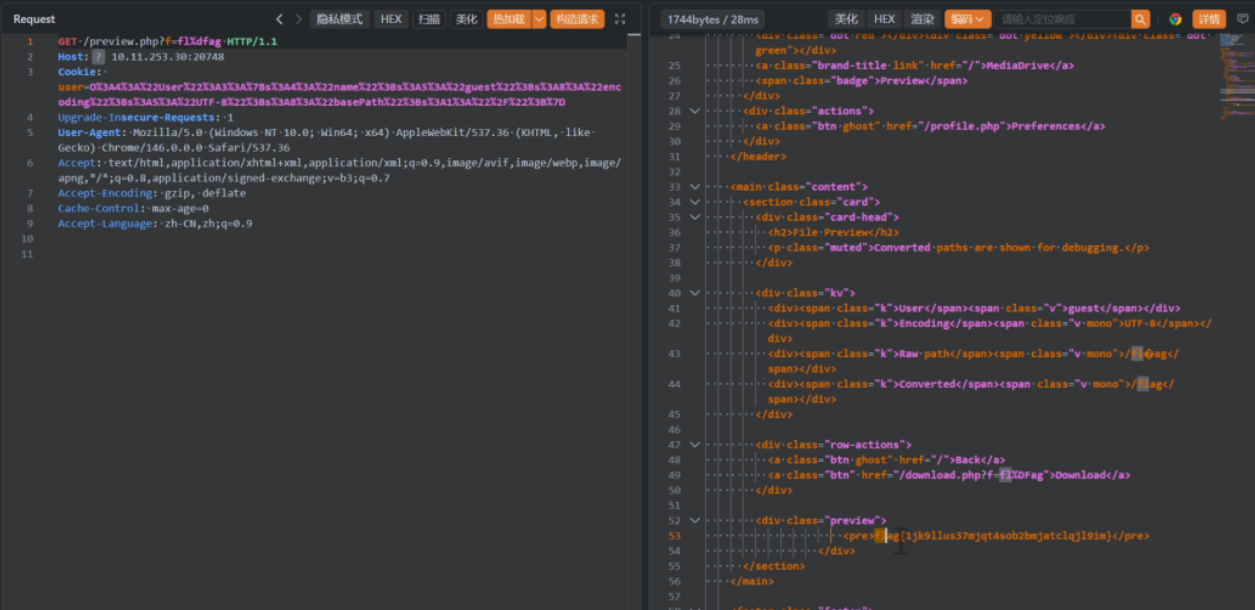Toggle HEX view in the response panel
1255x610 pixels.
click(884, 19)
